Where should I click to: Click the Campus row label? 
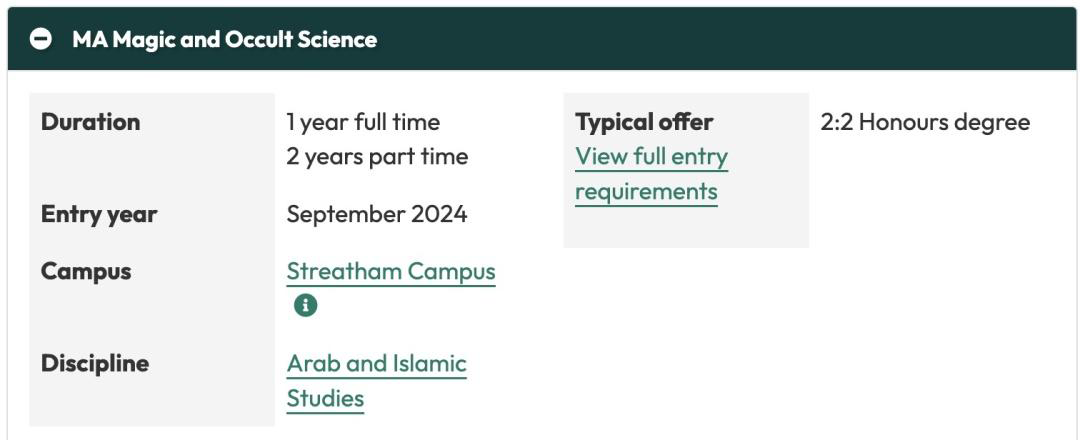coord(85,271)
